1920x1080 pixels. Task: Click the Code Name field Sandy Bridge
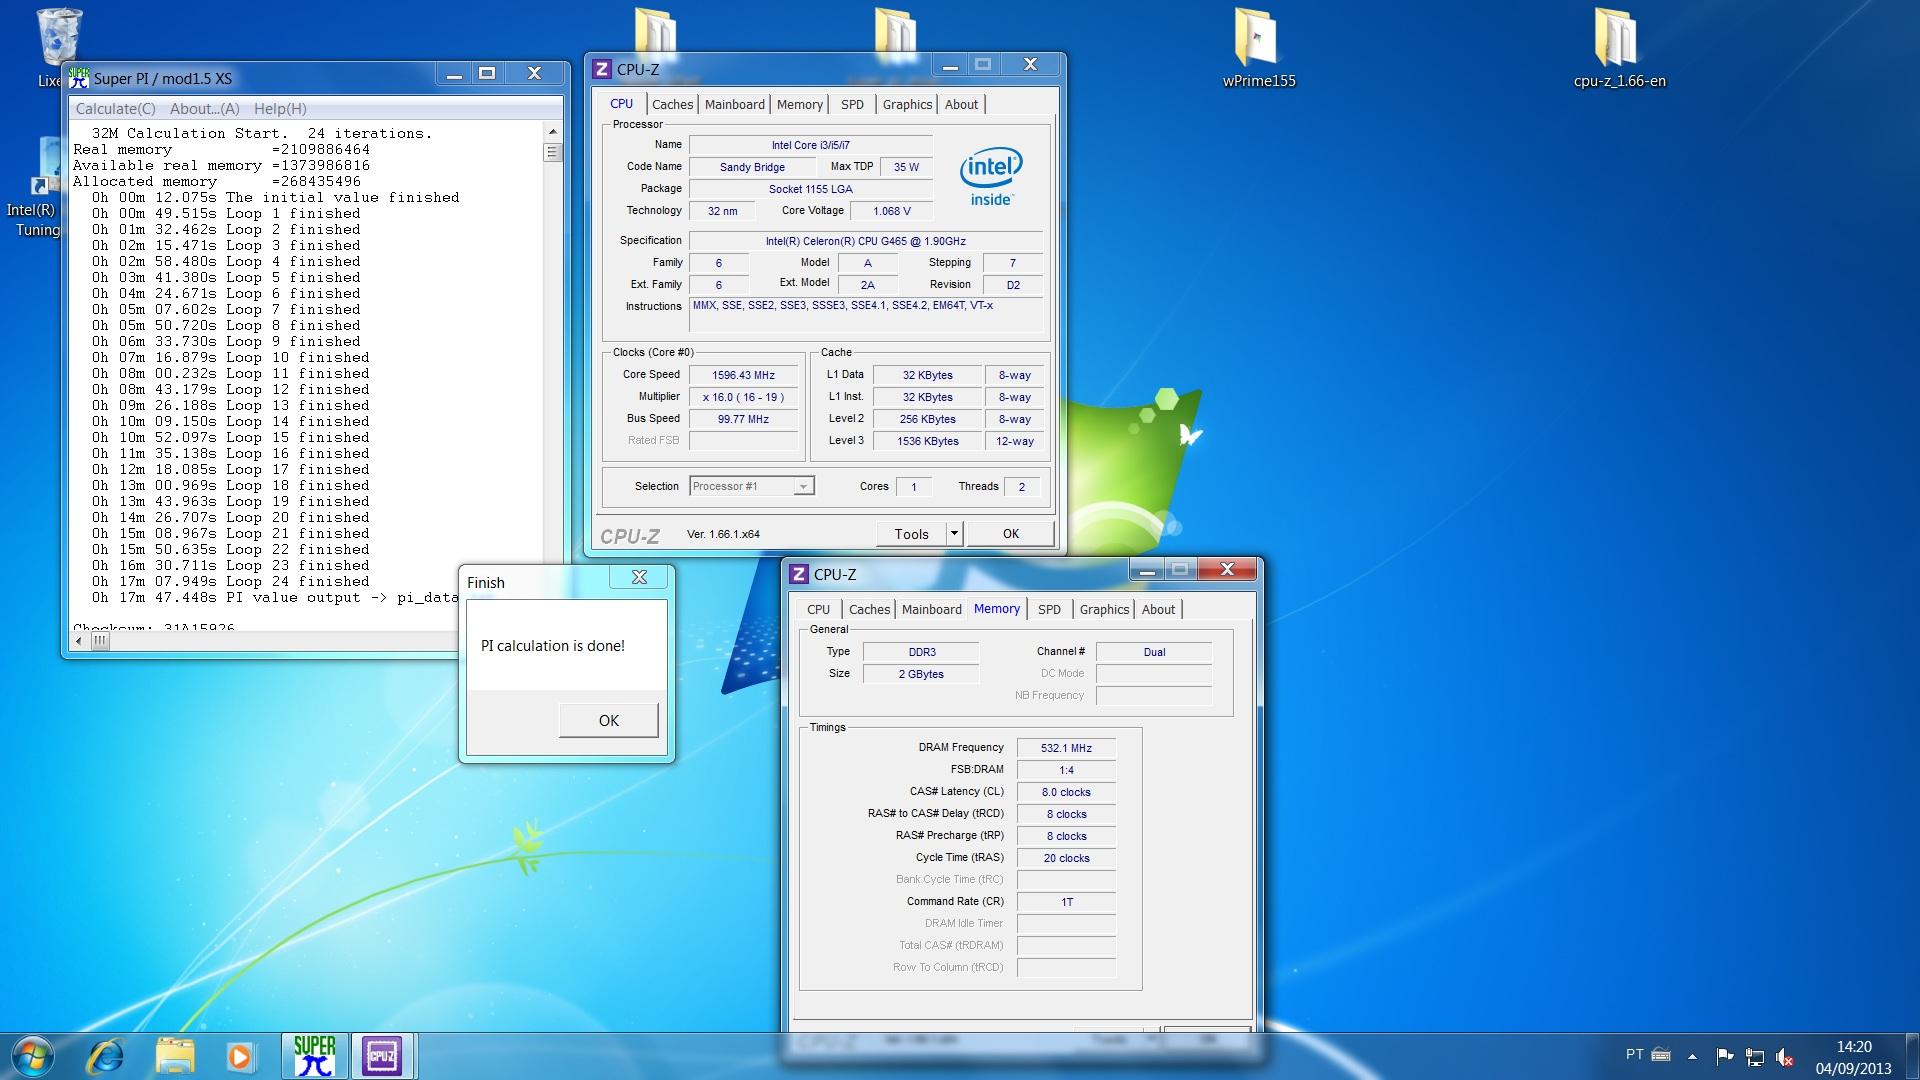click(752, 167)
